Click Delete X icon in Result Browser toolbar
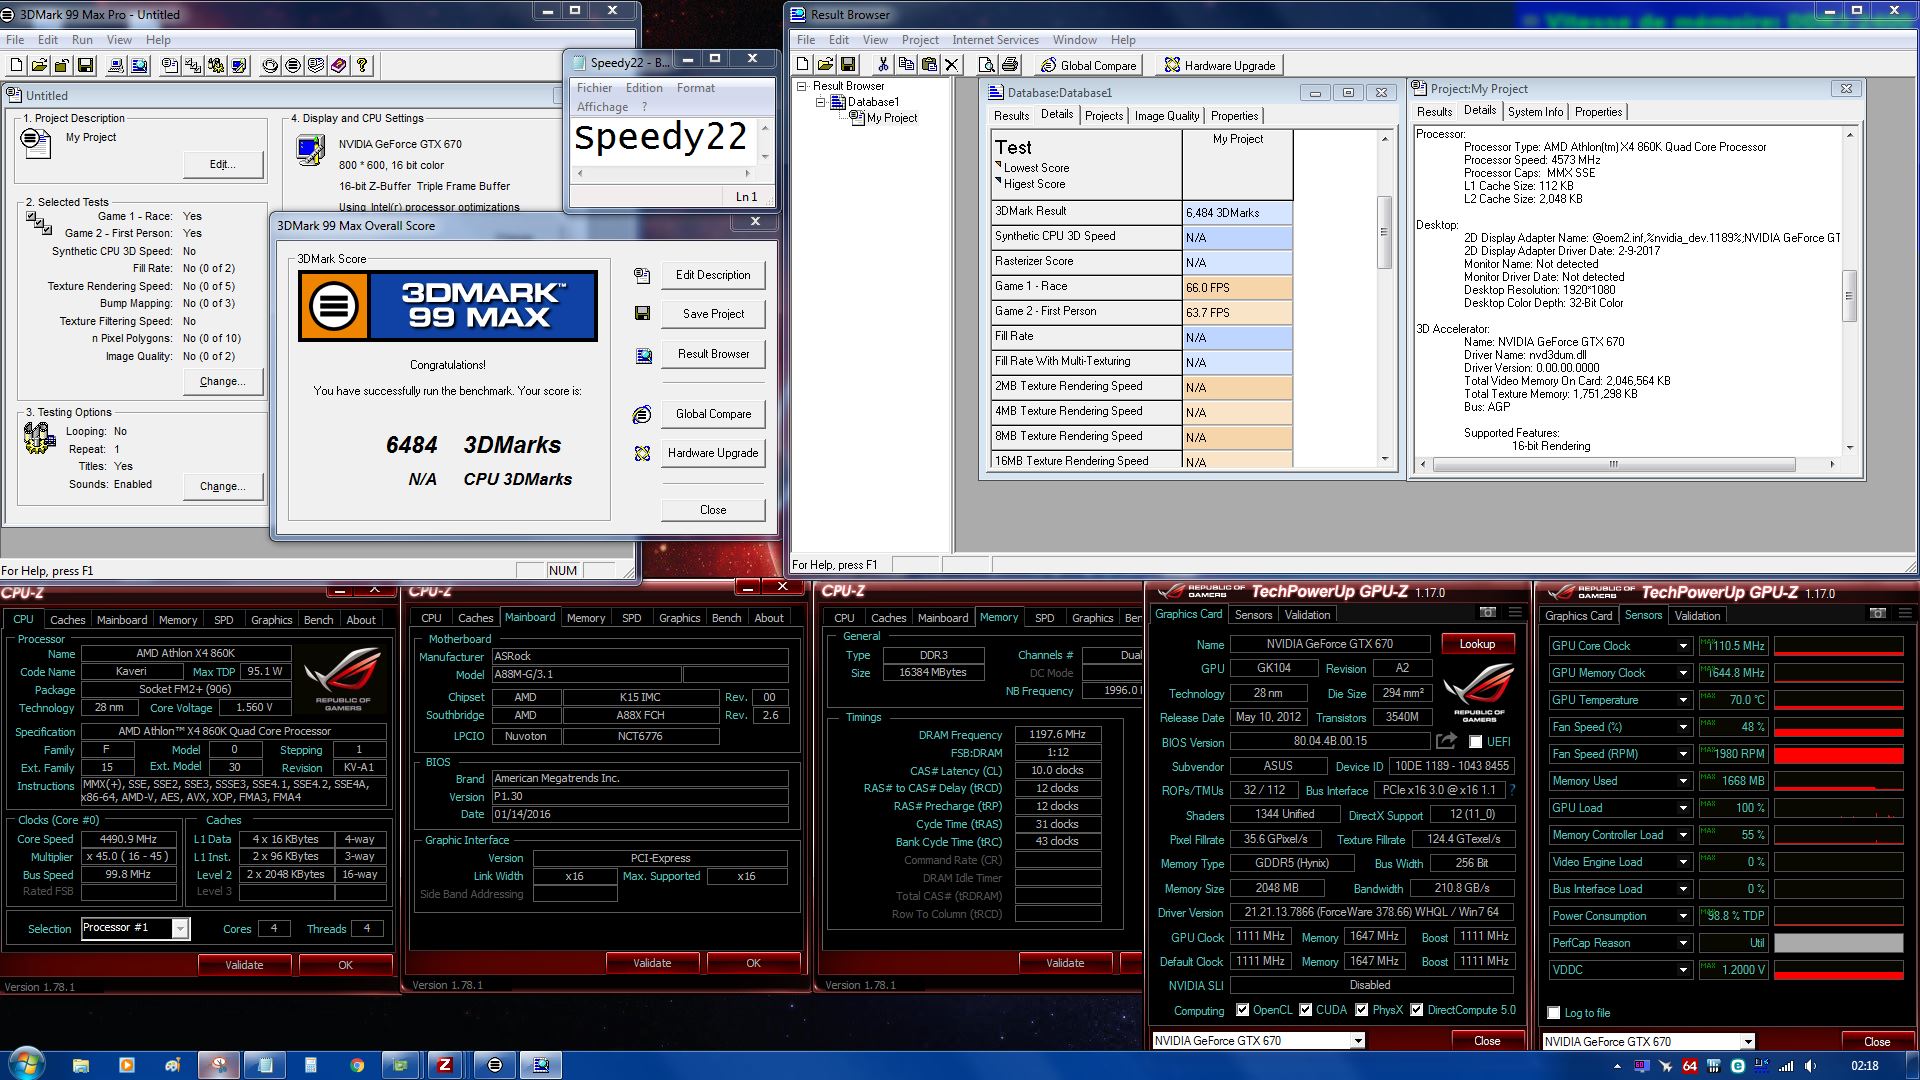Image resolution: width=1920 pixels, height=1080 pixels. pos(952,65)
